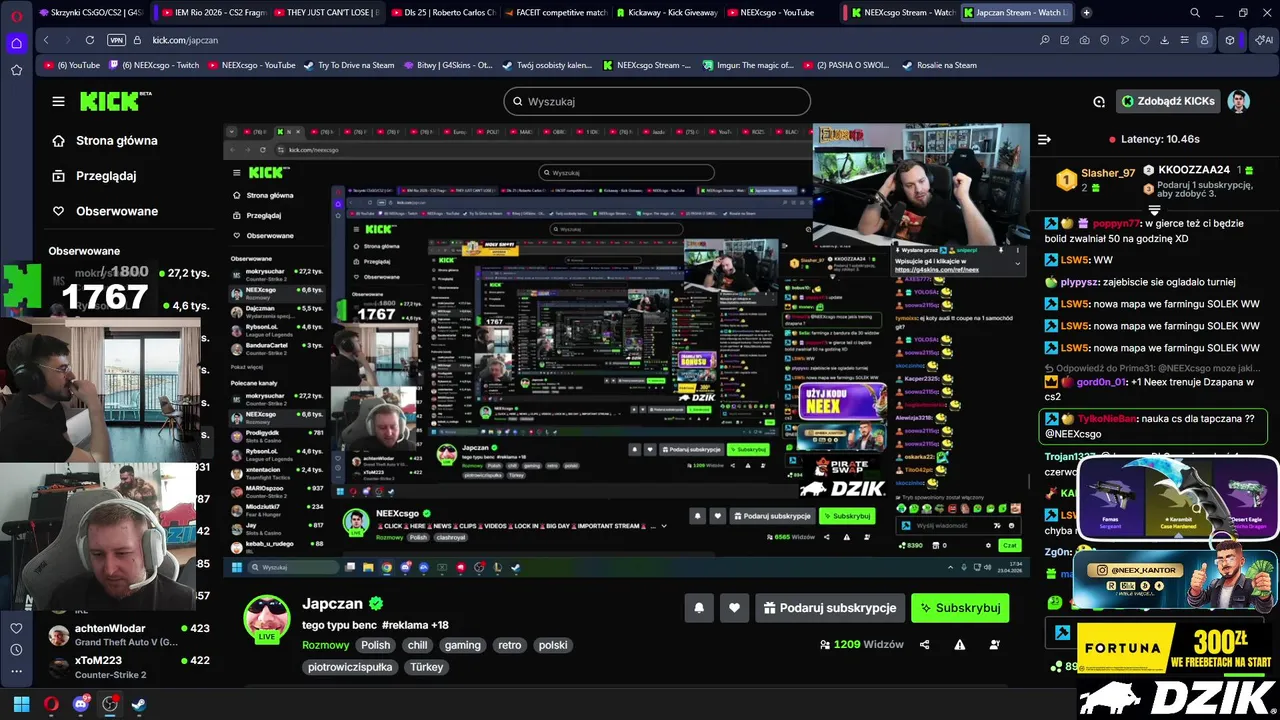Toggle stream notifications bell
This screenshot has width=1280, height=720.
pos(699,608)
